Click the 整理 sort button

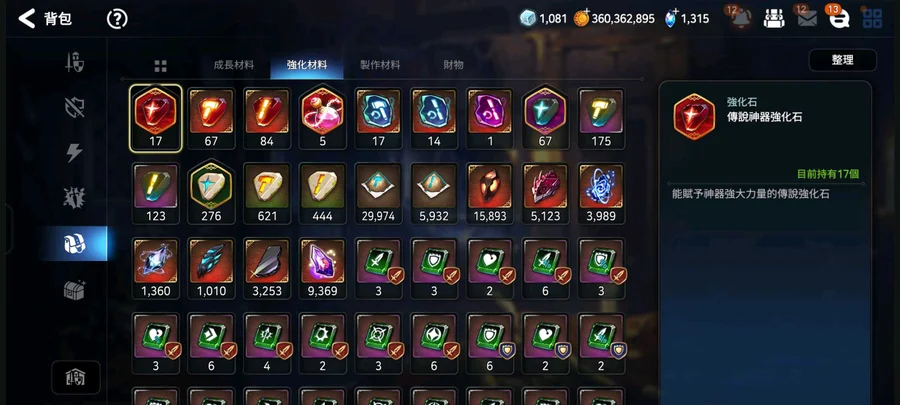pyautogui.click(x=843, y=60)
